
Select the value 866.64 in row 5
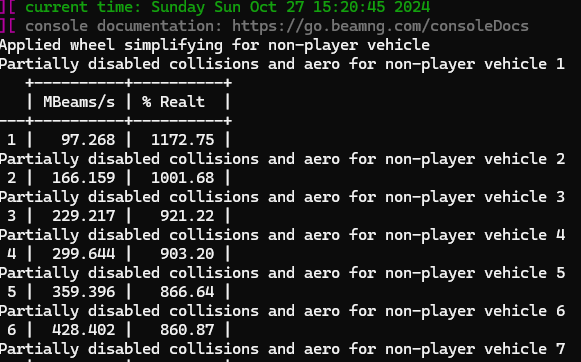point(187,292)
